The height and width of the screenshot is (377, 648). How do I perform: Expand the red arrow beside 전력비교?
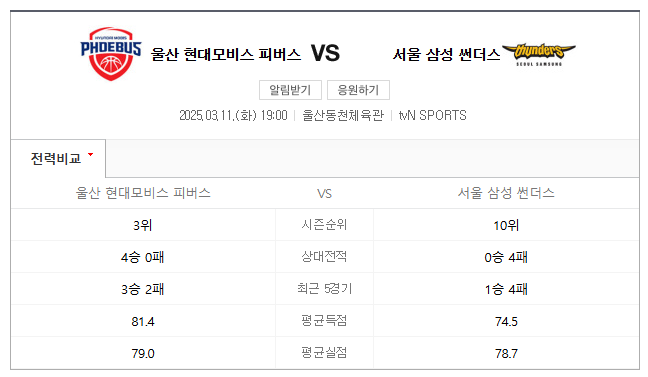[x=91, y=155]
